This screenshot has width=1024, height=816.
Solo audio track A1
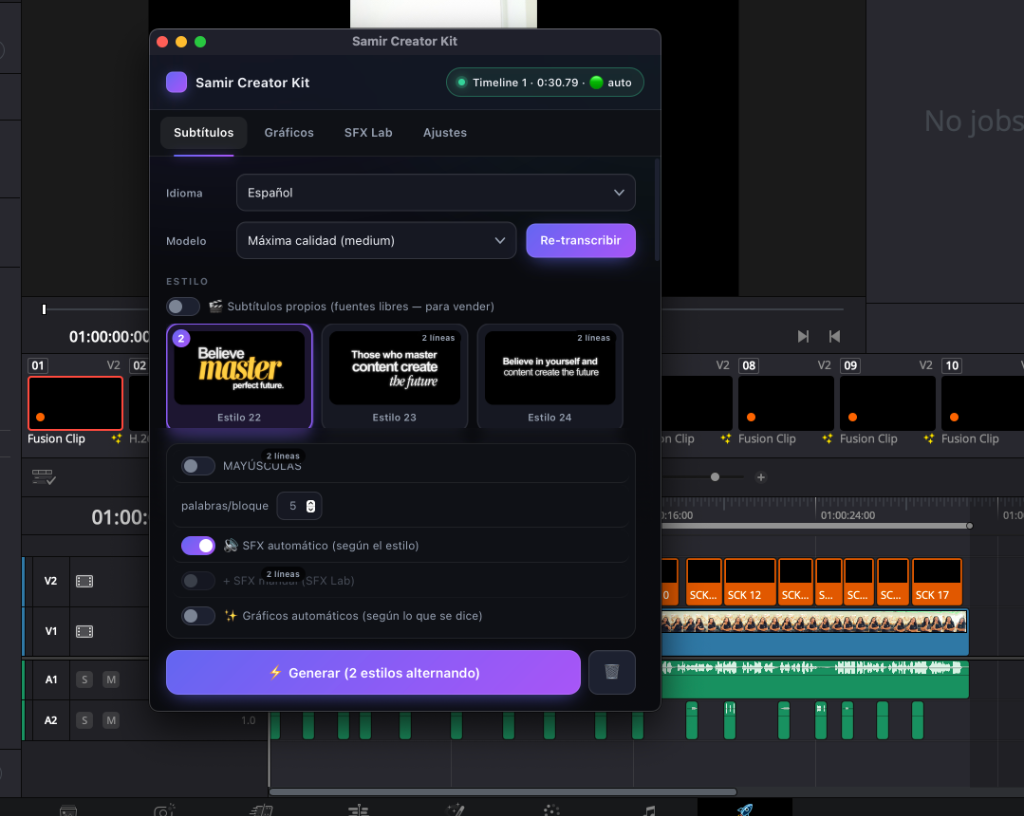click(x=84, y=680)
